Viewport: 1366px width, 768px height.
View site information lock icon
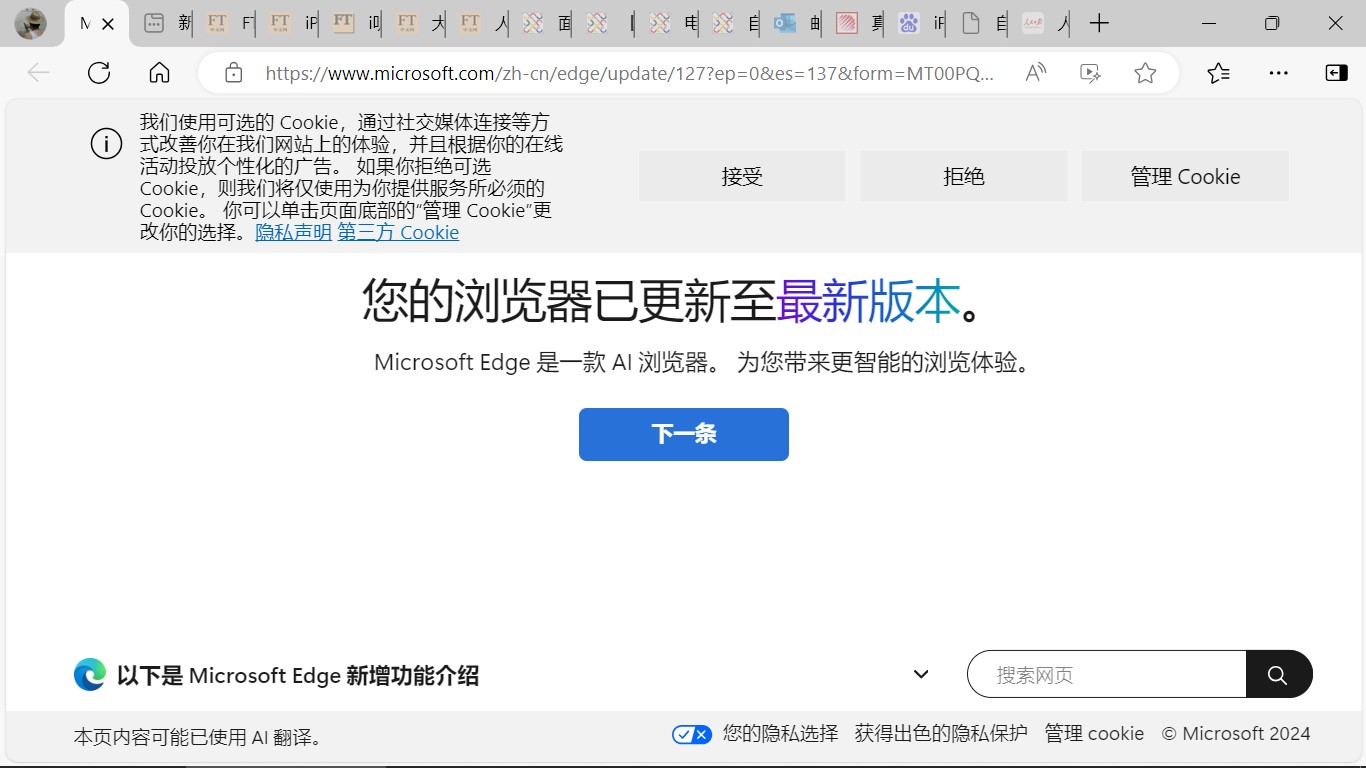[x=233, y=72]
